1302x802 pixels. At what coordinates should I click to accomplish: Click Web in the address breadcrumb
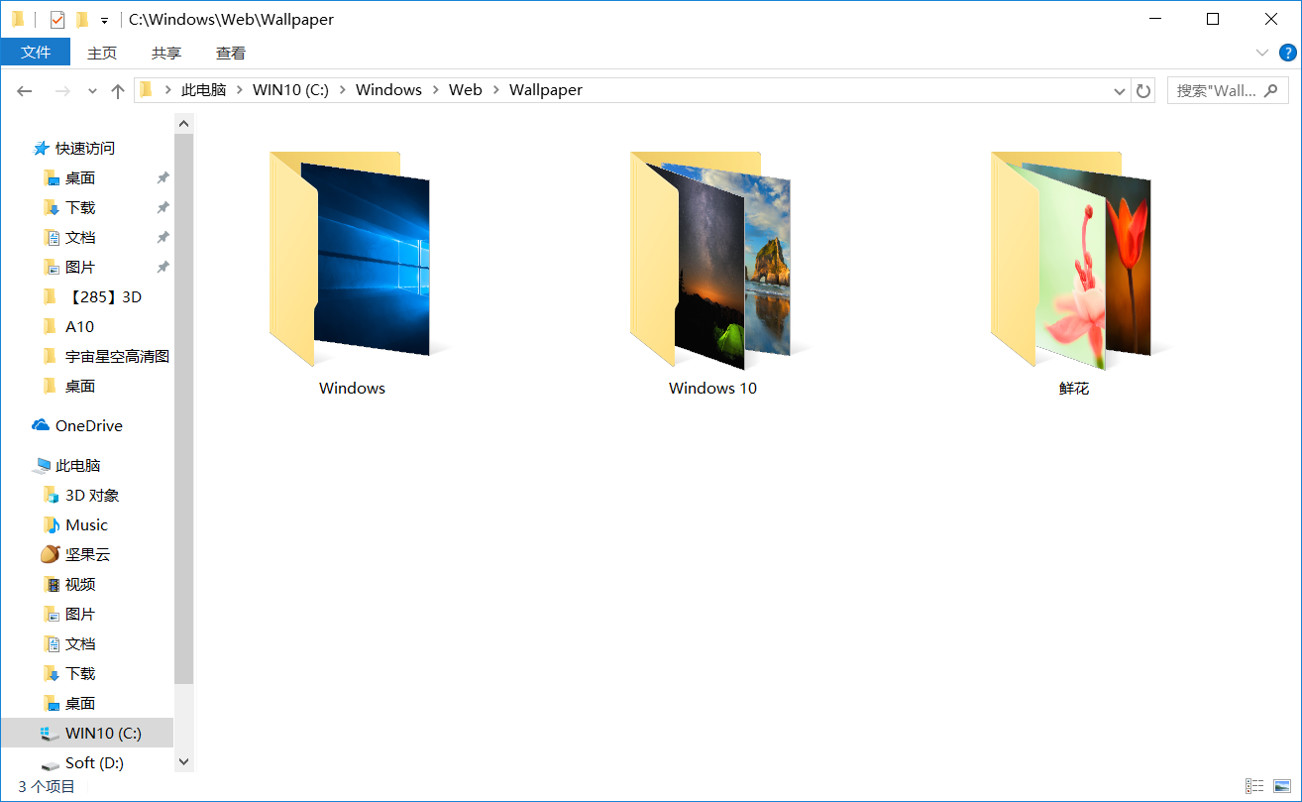[465, 90]
